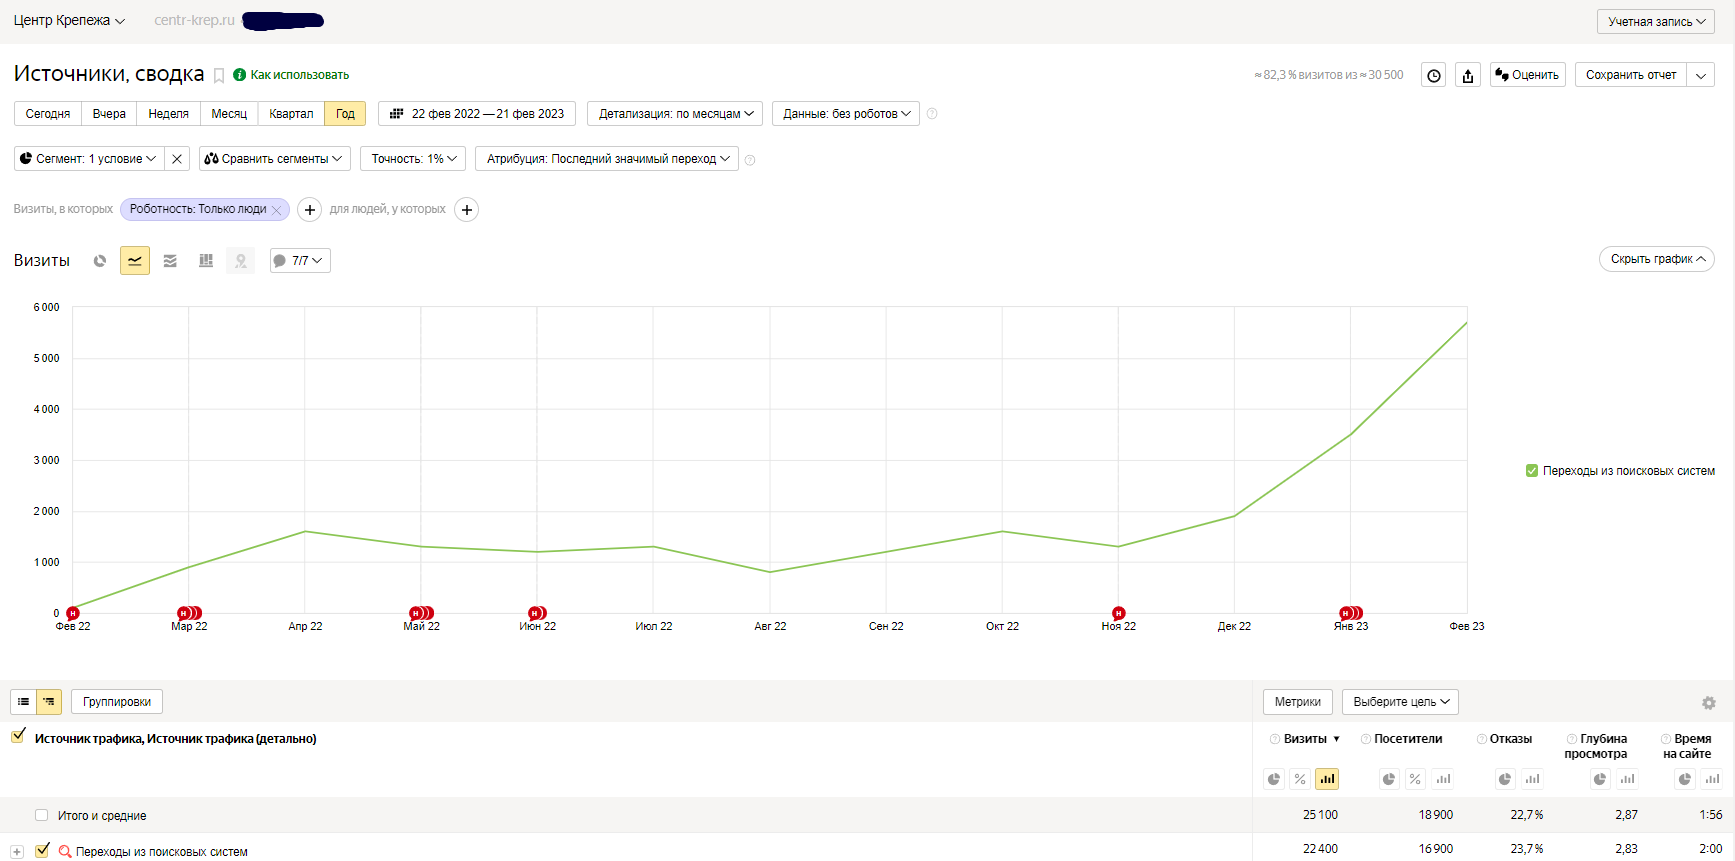Click the clock history icon
This screenshot has height=861, width=1735.
[x=1434, y=75]
